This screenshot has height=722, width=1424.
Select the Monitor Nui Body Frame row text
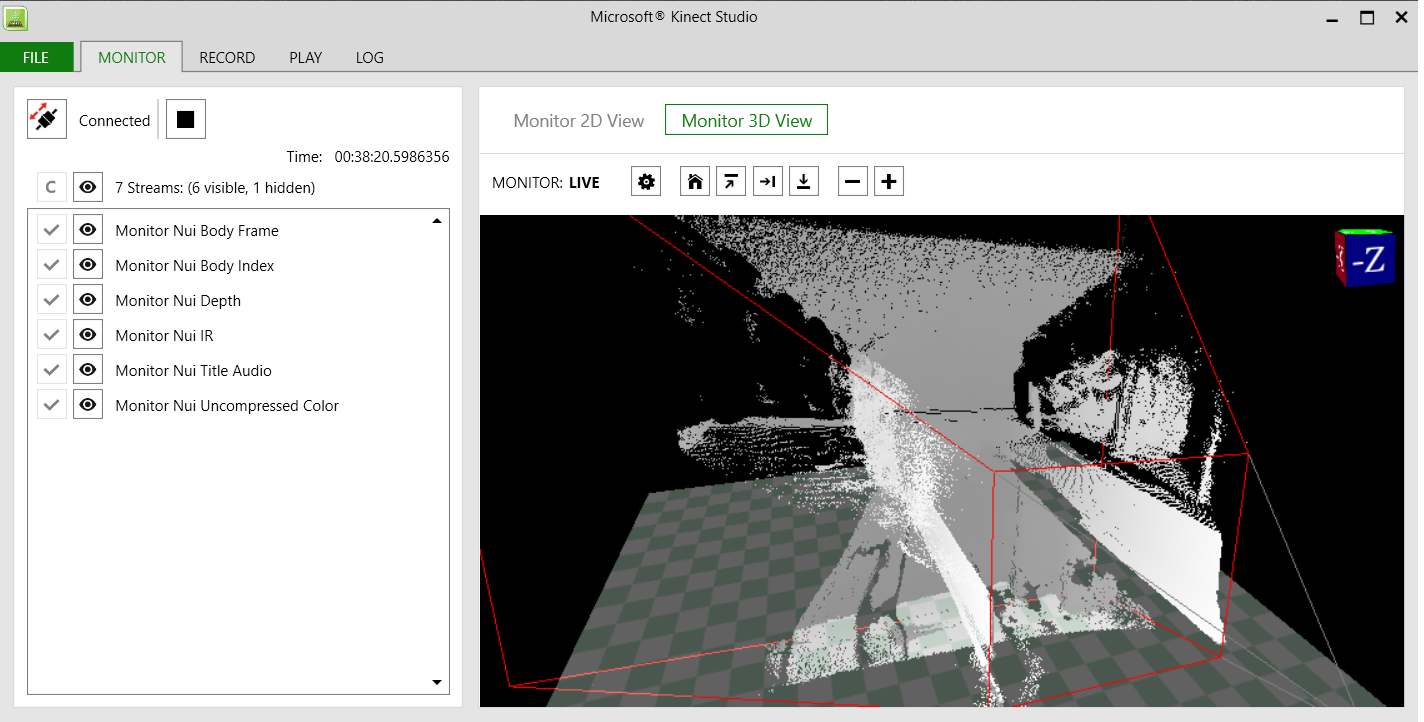[197, 230]
